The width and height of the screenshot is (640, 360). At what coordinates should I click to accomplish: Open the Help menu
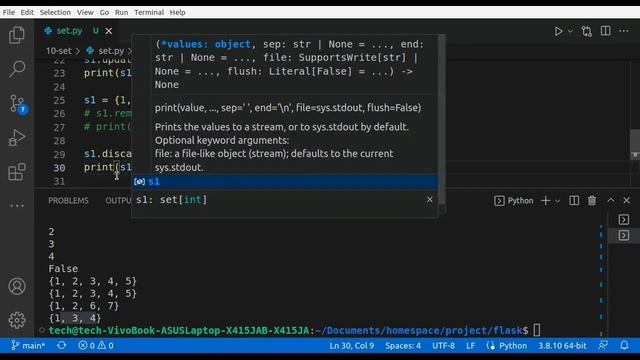(x=178, y=12)
